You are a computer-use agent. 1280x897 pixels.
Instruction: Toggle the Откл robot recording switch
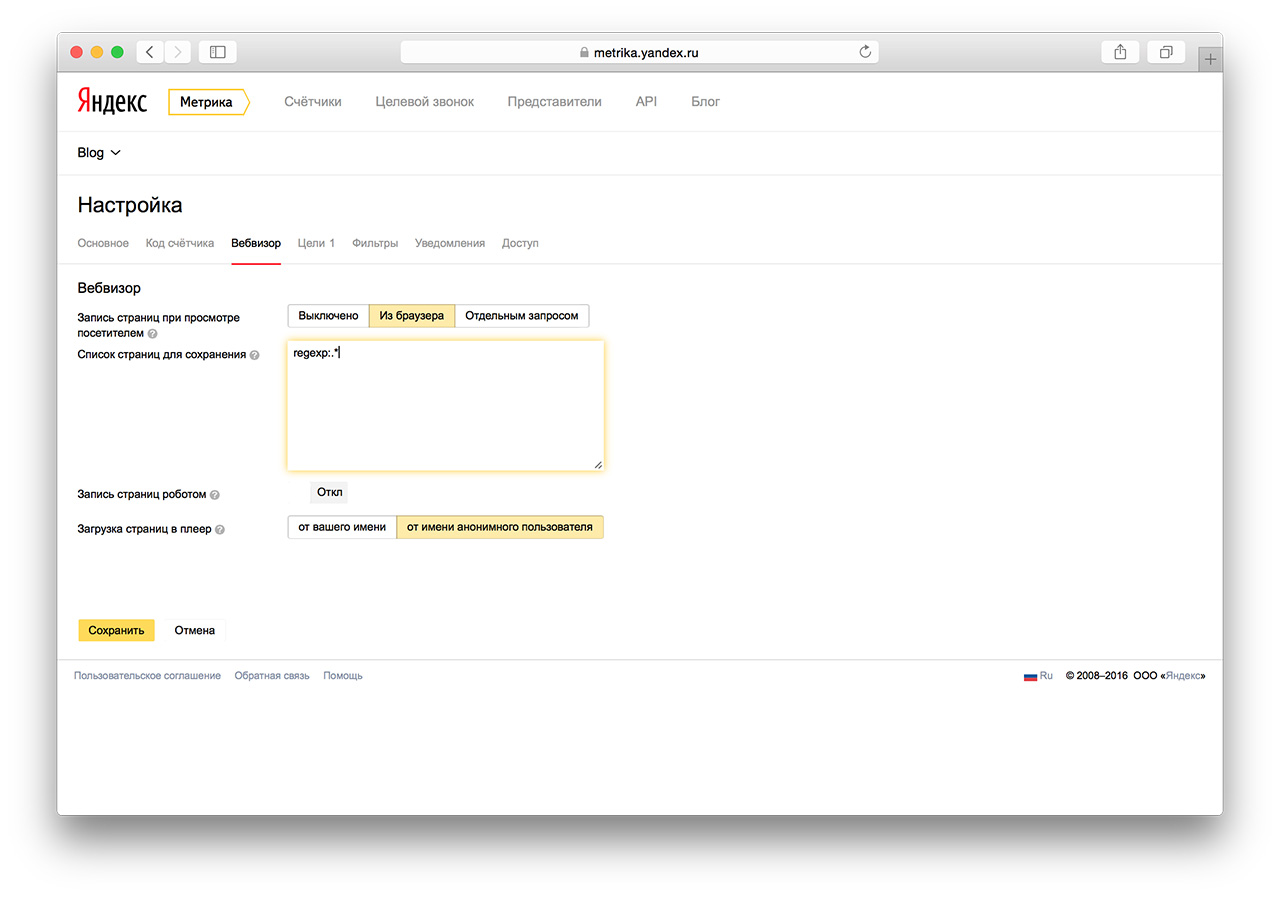coord(329,492)
